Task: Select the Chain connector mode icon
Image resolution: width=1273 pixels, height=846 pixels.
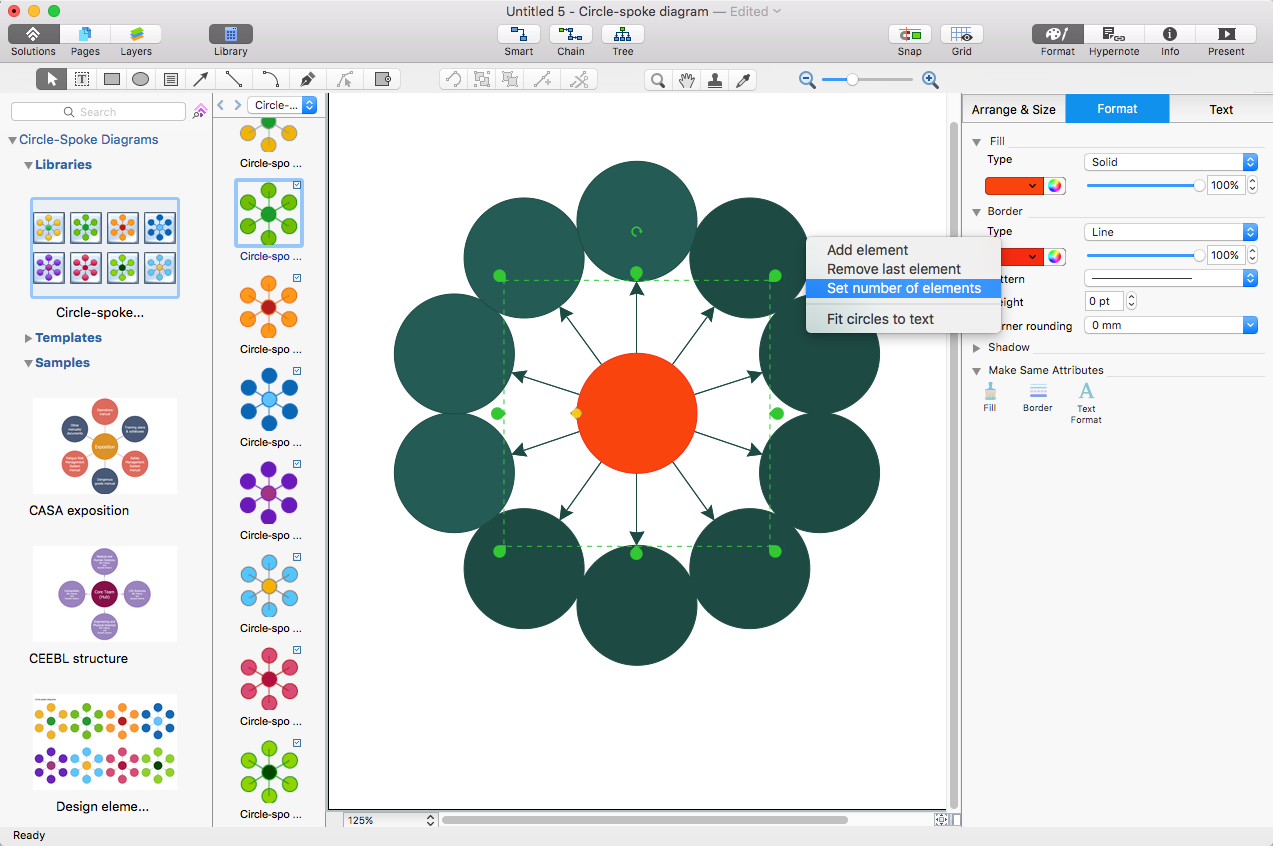Action: 571,34
